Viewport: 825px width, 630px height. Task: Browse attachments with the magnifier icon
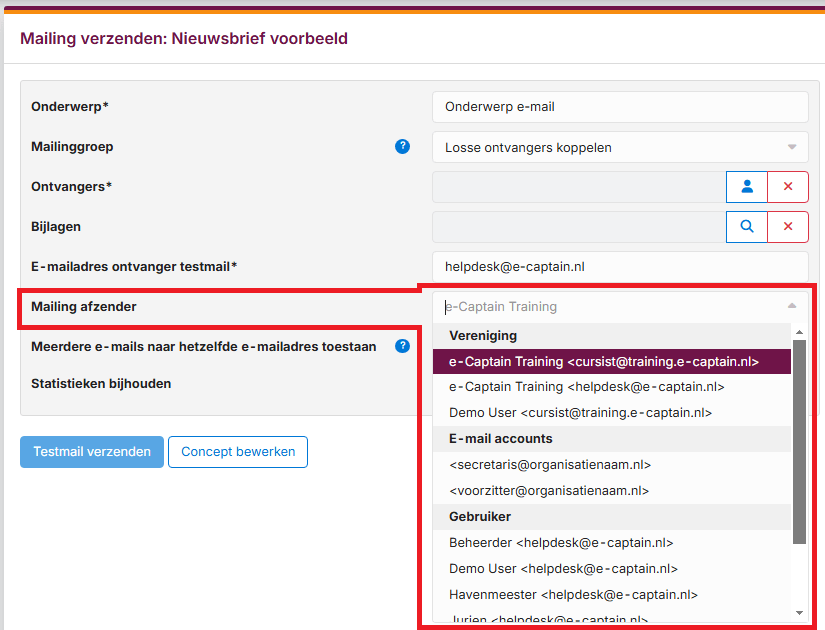(747, 227)
